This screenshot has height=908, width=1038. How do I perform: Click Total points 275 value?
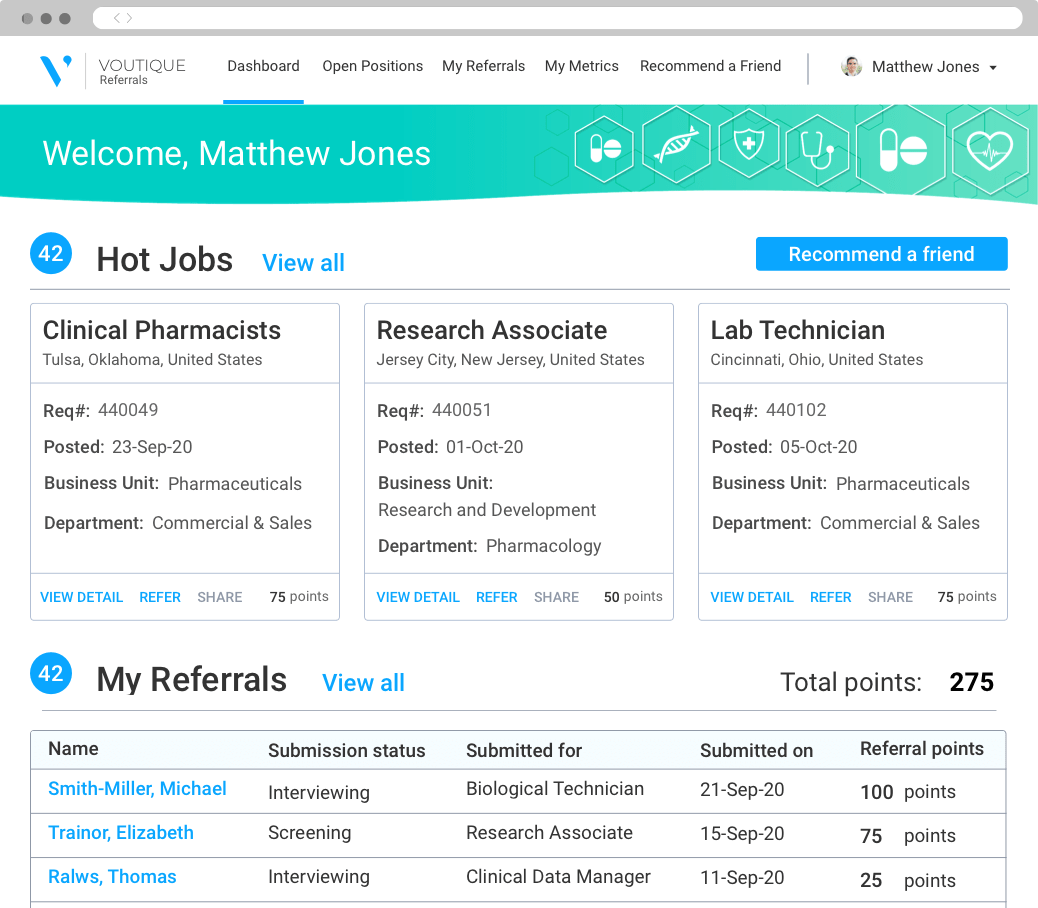point(972,682)
